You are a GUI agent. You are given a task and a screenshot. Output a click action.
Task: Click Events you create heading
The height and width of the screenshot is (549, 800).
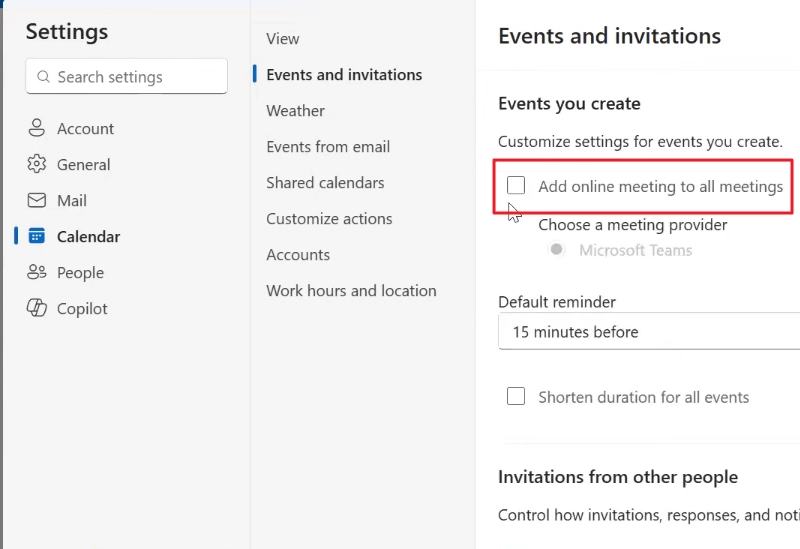click(x=569, y=104)
